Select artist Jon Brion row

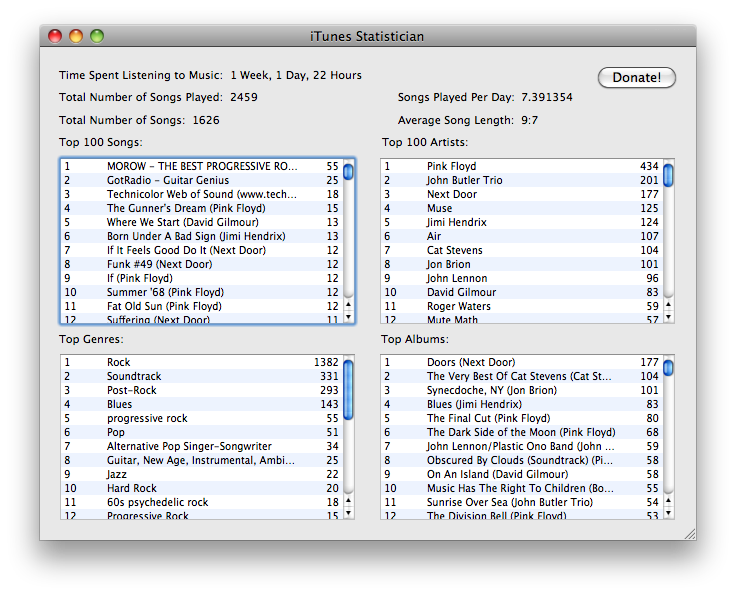tap(522, 264)
